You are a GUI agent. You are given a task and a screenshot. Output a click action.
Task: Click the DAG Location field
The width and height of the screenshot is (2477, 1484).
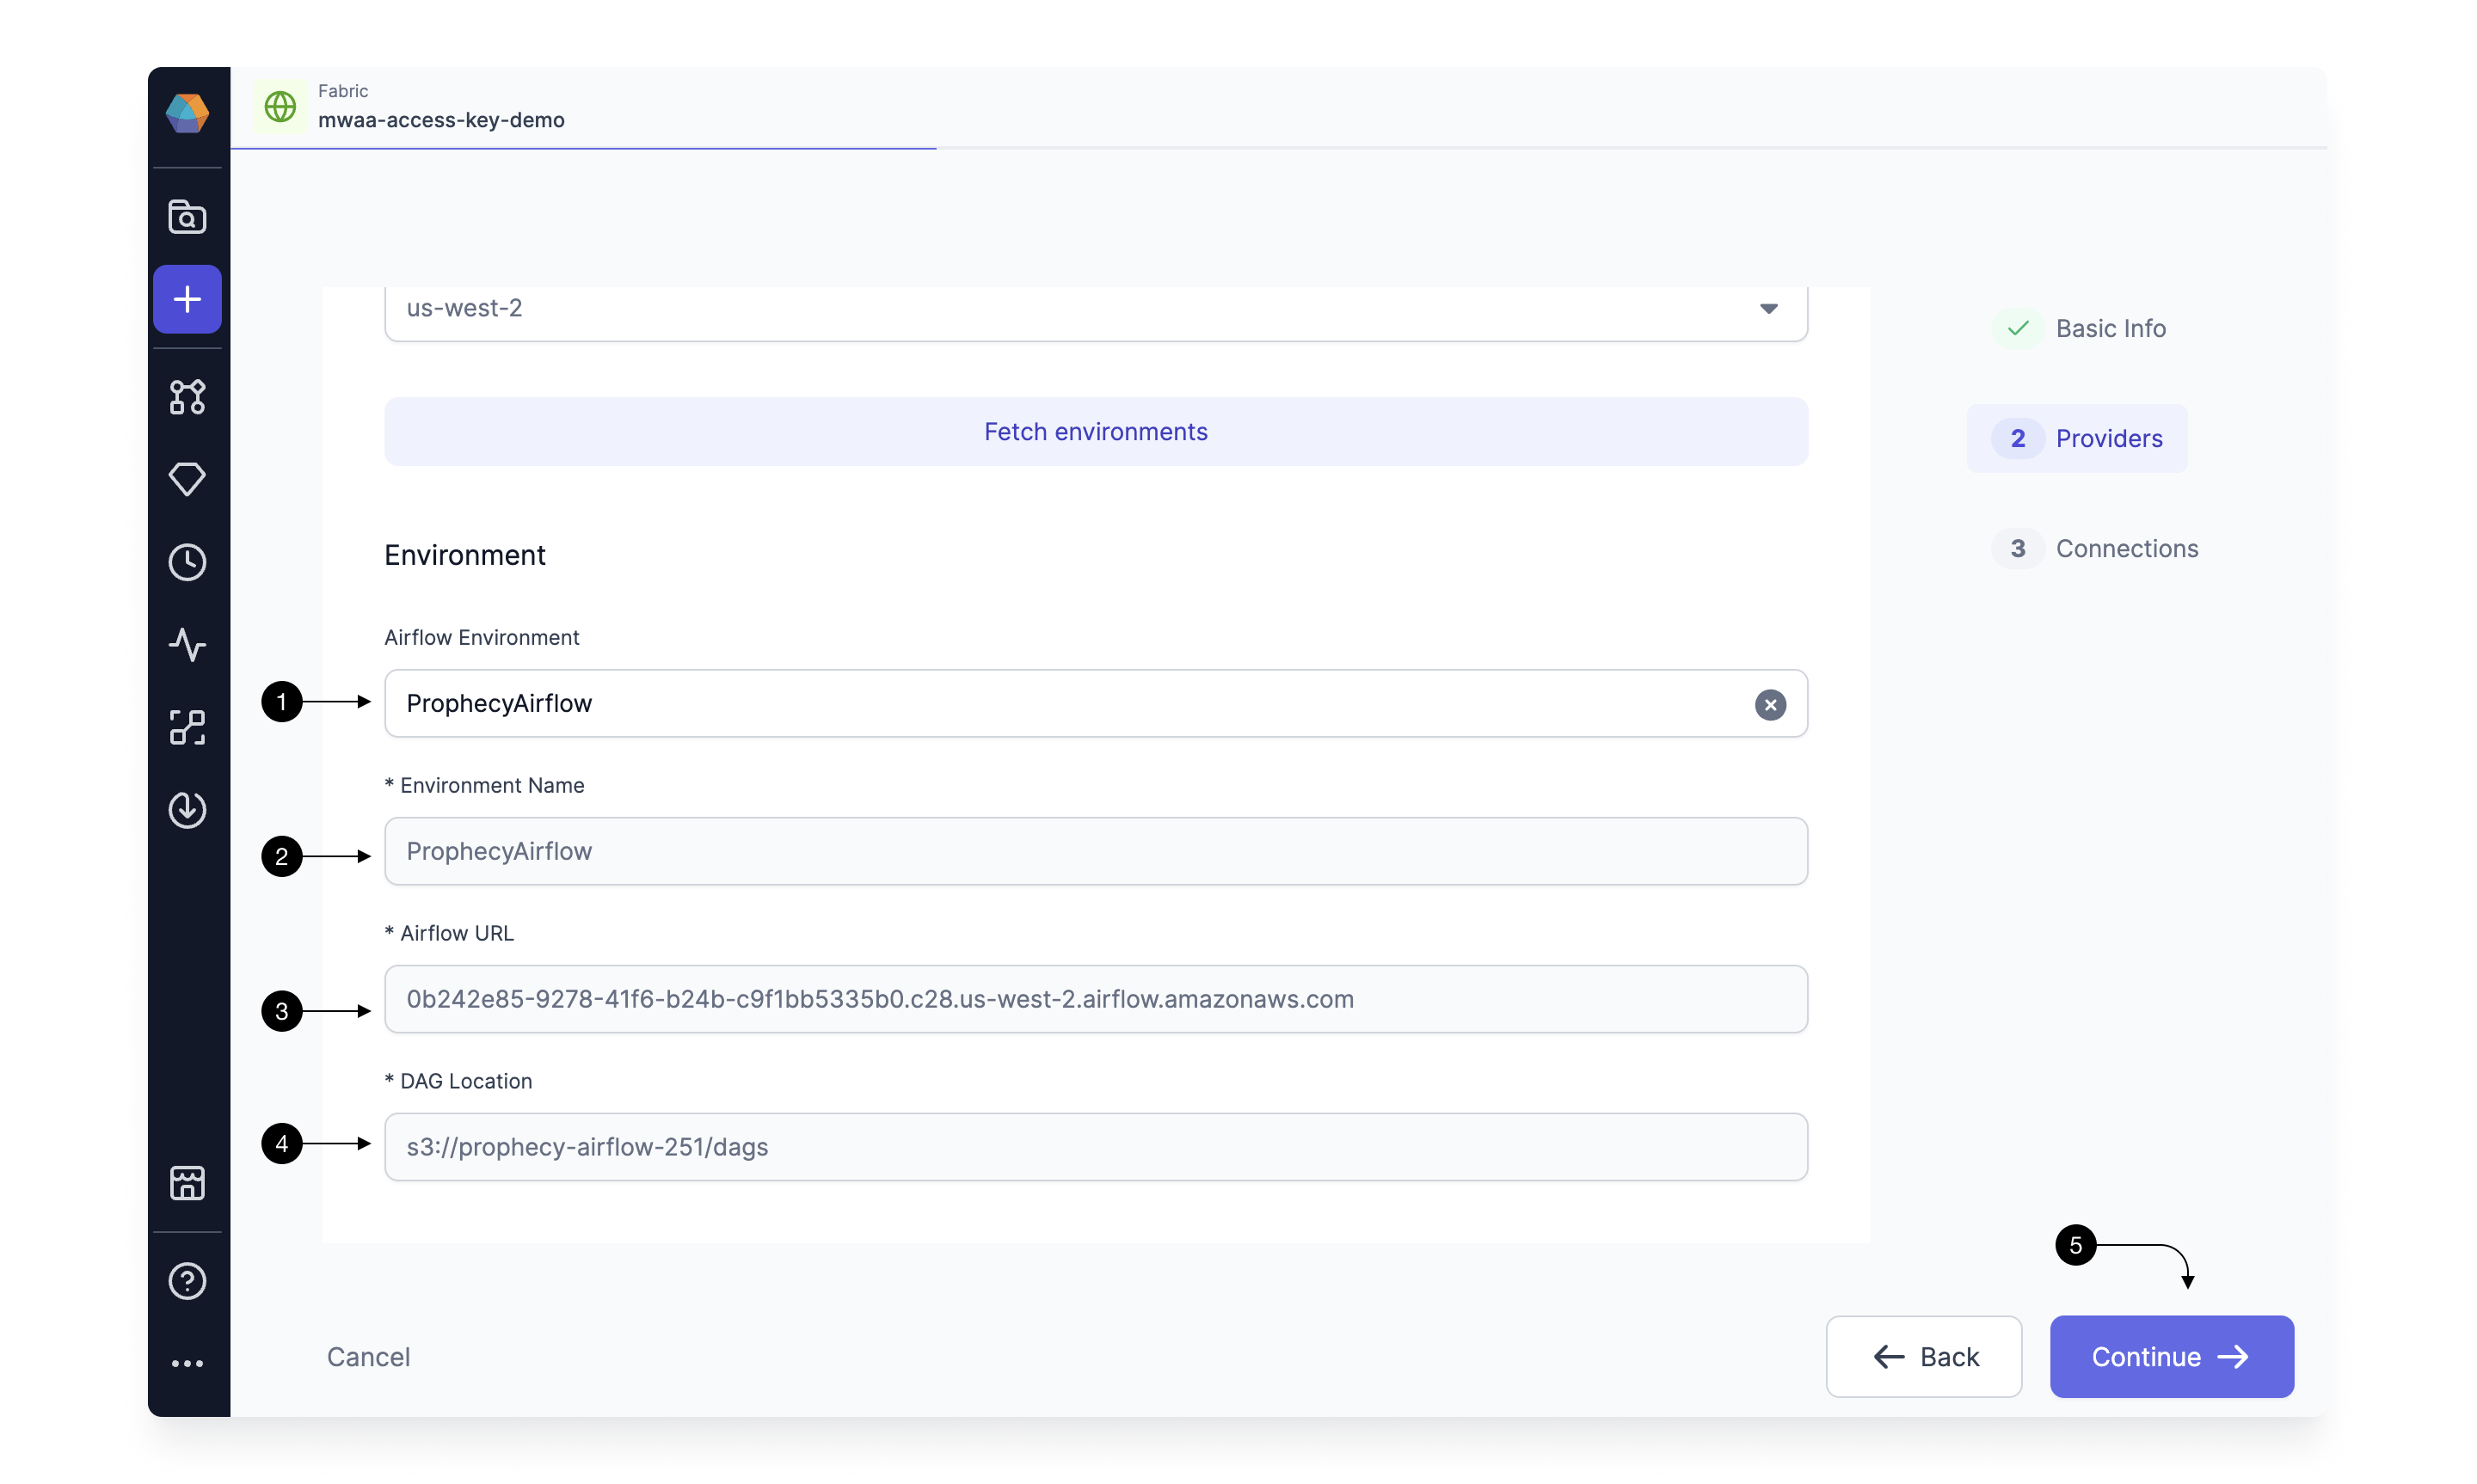point(1096,1147)
